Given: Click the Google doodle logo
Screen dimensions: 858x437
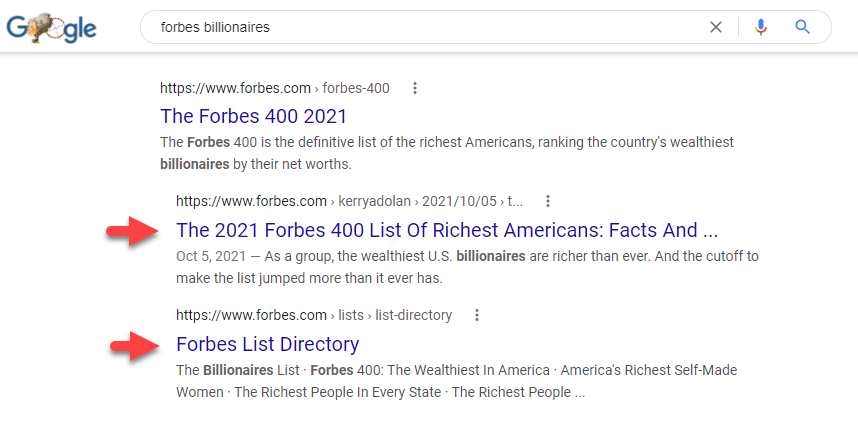Looking at the screenshot, I should [52, 27].
